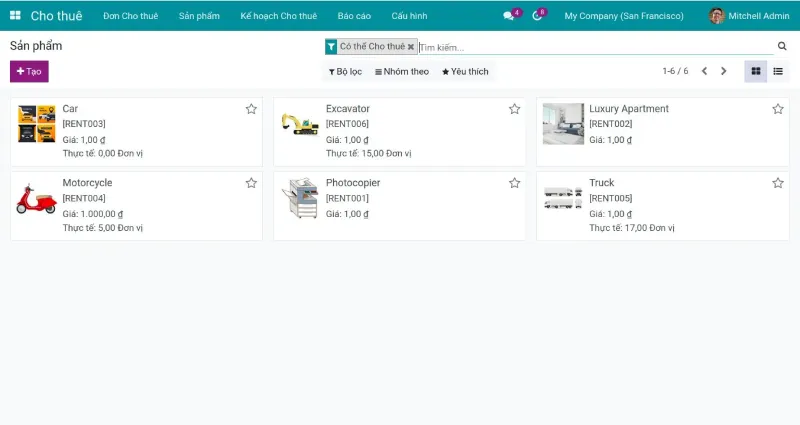This screenshot has width=800, height=425.
Task: Open the Báo cáo menu
Action: (x=354, y=16)
